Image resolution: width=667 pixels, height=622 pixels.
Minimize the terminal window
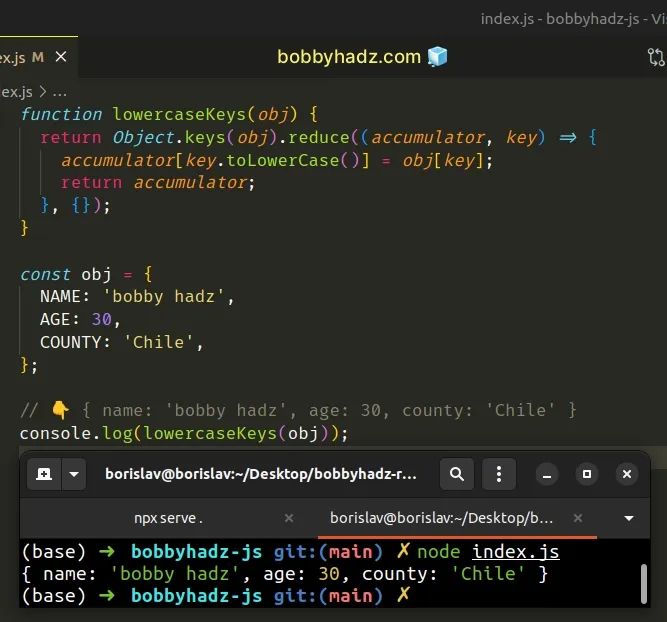[547, 474]
